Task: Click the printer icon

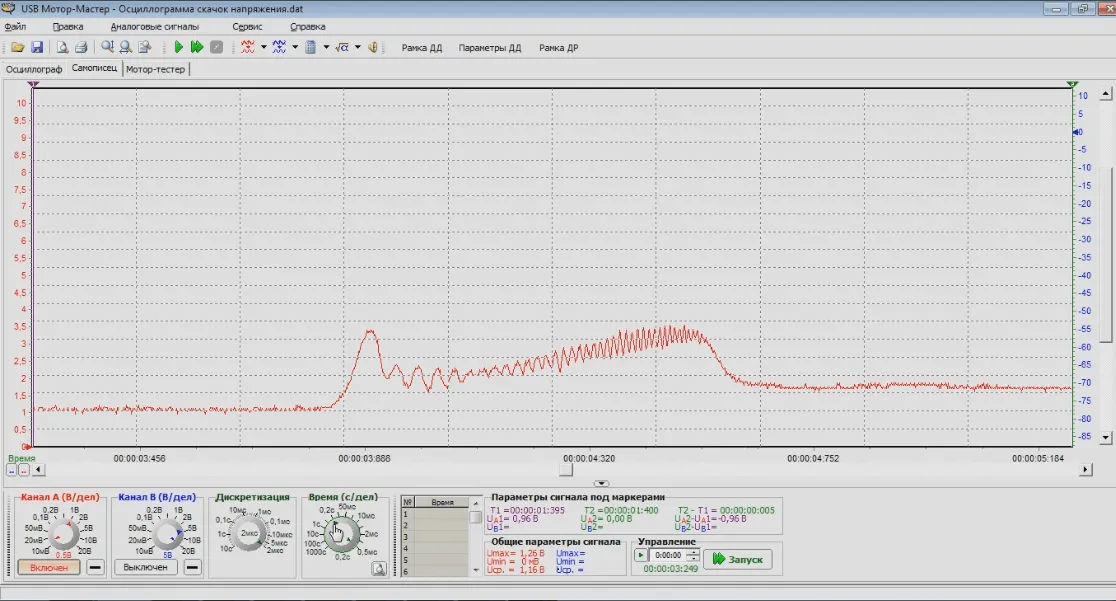Action: coord(81,47)
